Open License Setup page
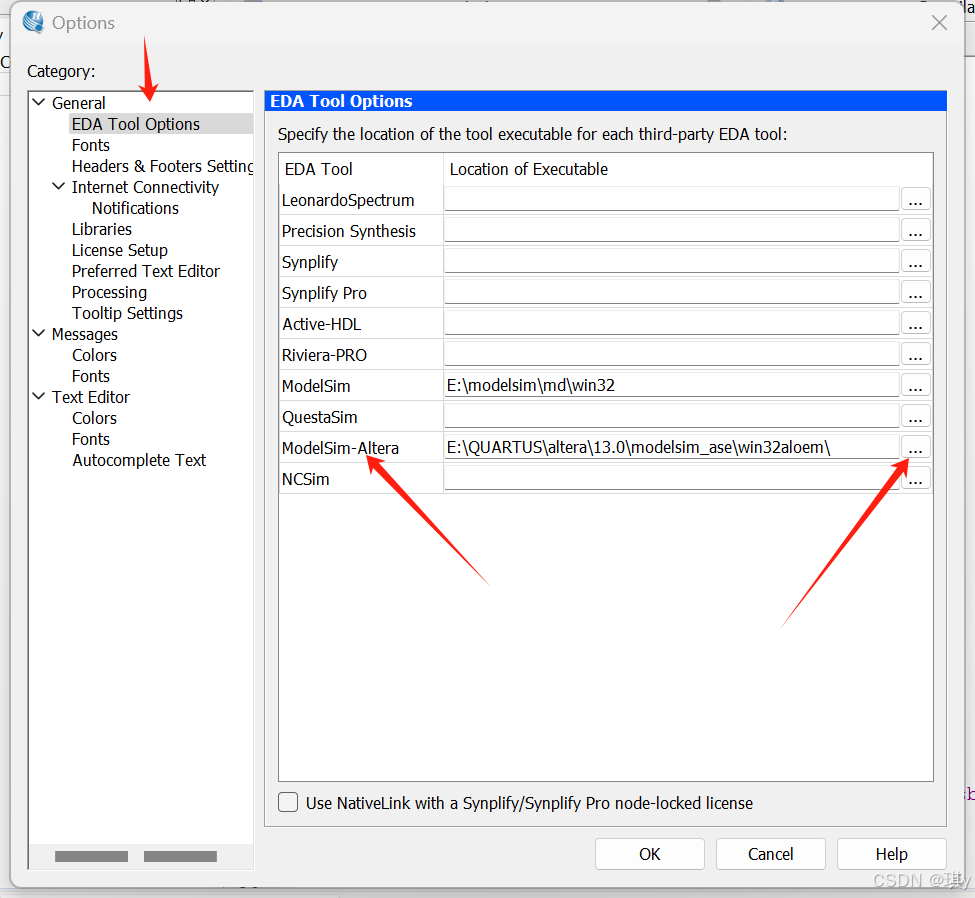 (119, 250)
